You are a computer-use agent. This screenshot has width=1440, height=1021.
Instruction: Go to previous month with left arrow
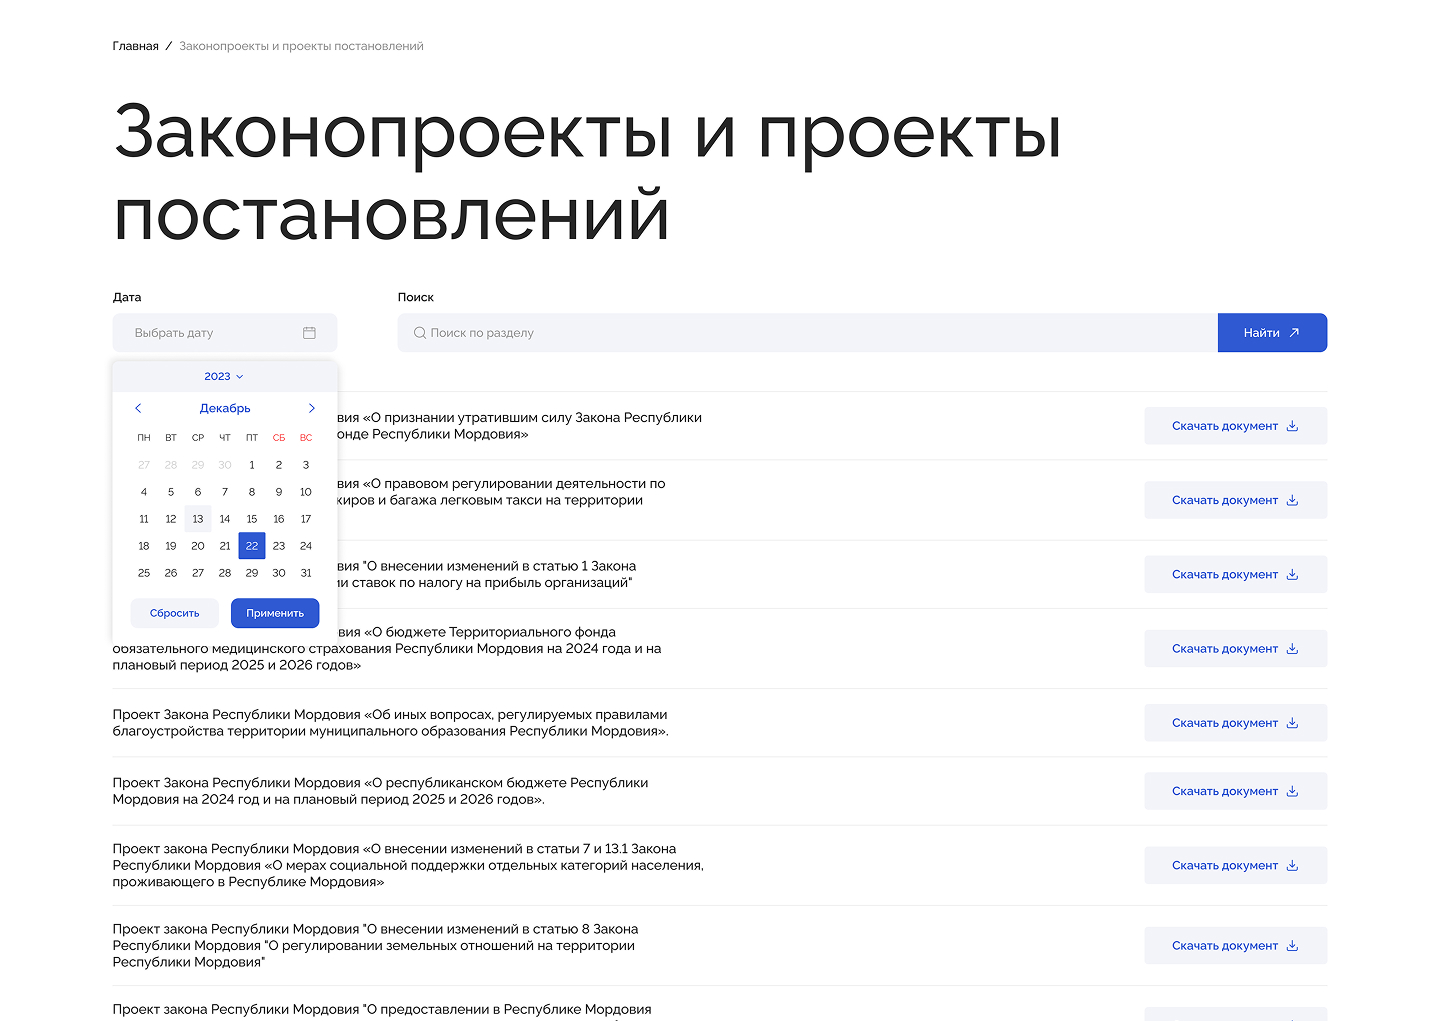click(x=138, y=408)
